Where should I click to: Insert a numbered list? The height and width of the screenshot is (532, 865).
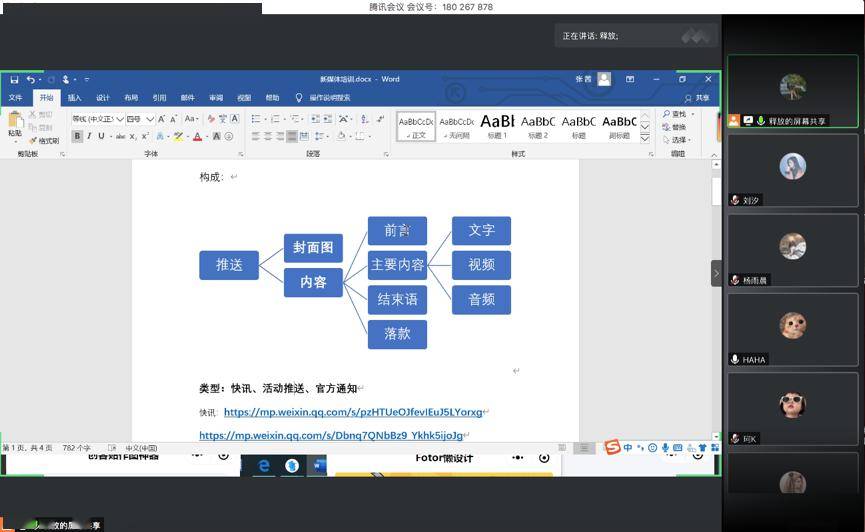pos(276,119)
